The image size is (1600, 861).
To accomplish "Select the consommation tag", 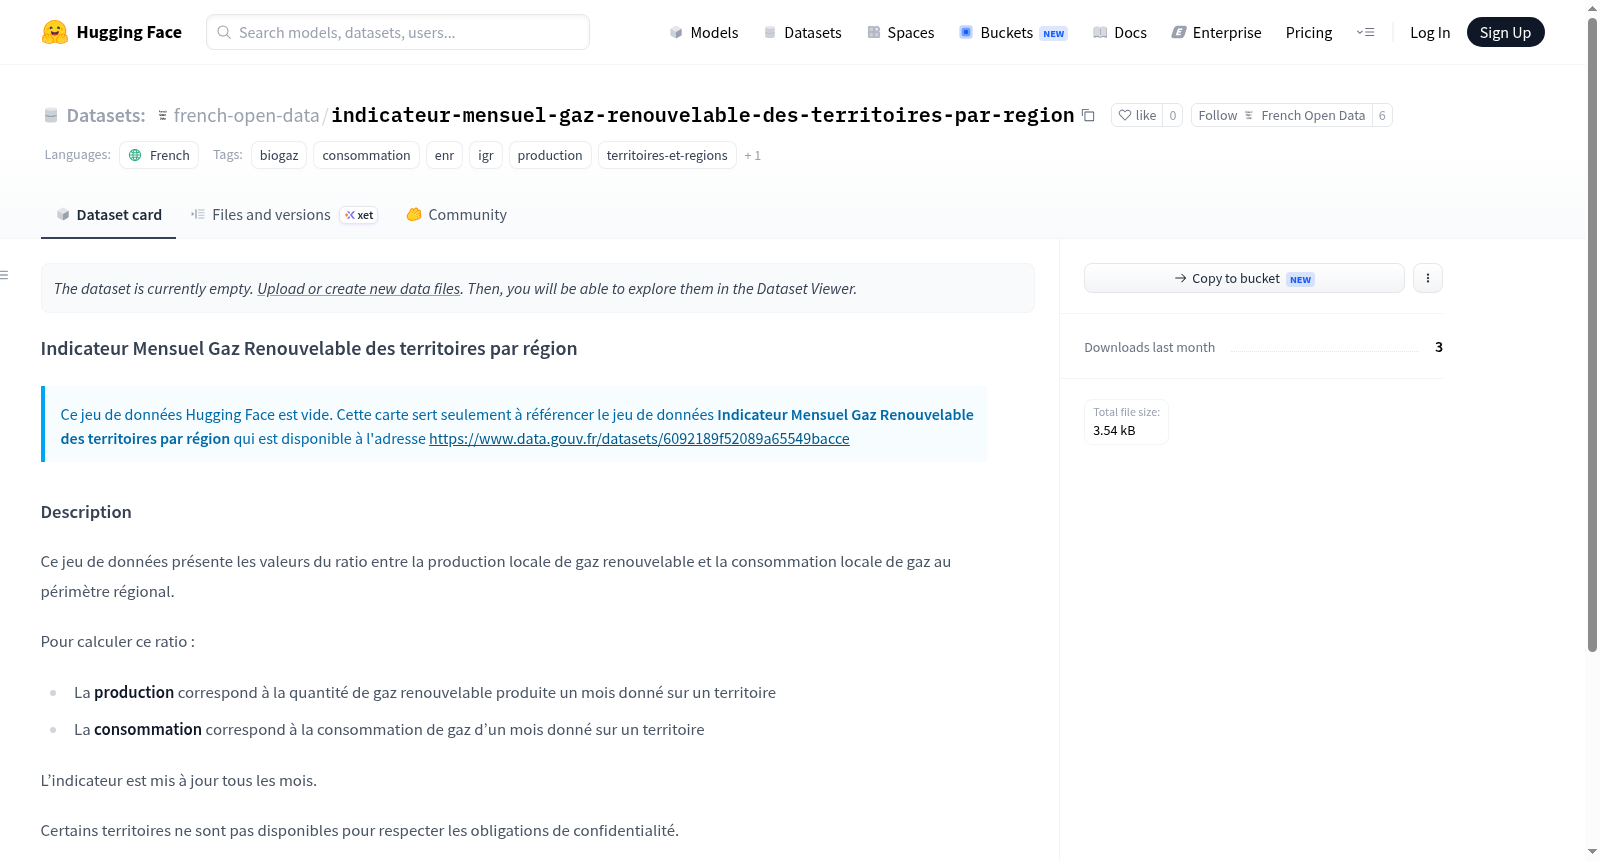I will (x=366, y=155).
